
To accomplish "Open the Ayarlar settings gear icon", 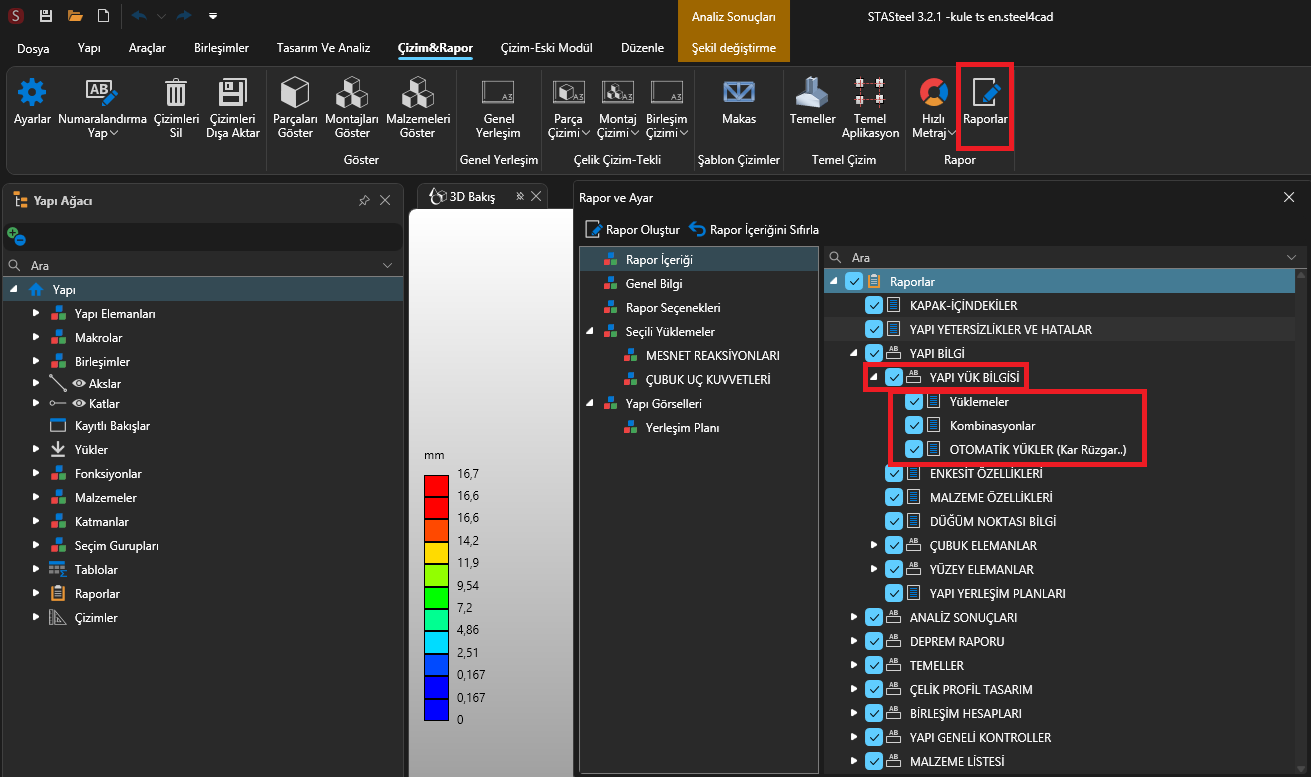I will (32, 94).
